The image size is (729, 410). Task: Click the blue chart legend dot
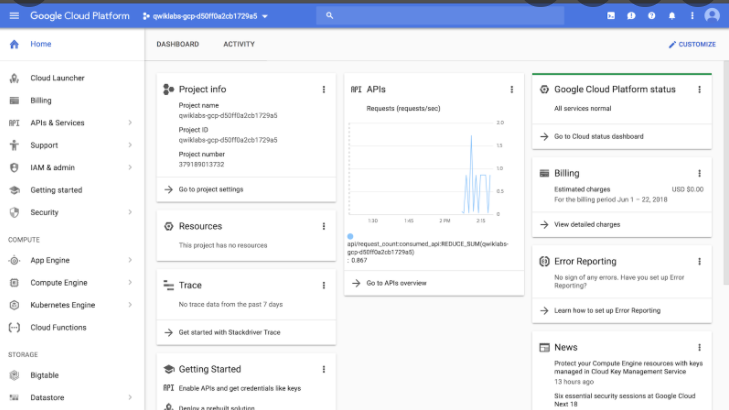click(x=350, y=236)
